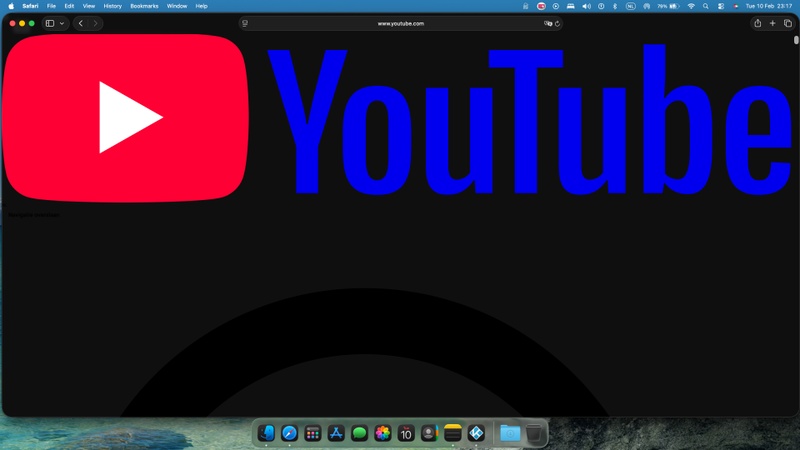
Task: Reload the page with the refresh icon
Action: click(557, 23)
